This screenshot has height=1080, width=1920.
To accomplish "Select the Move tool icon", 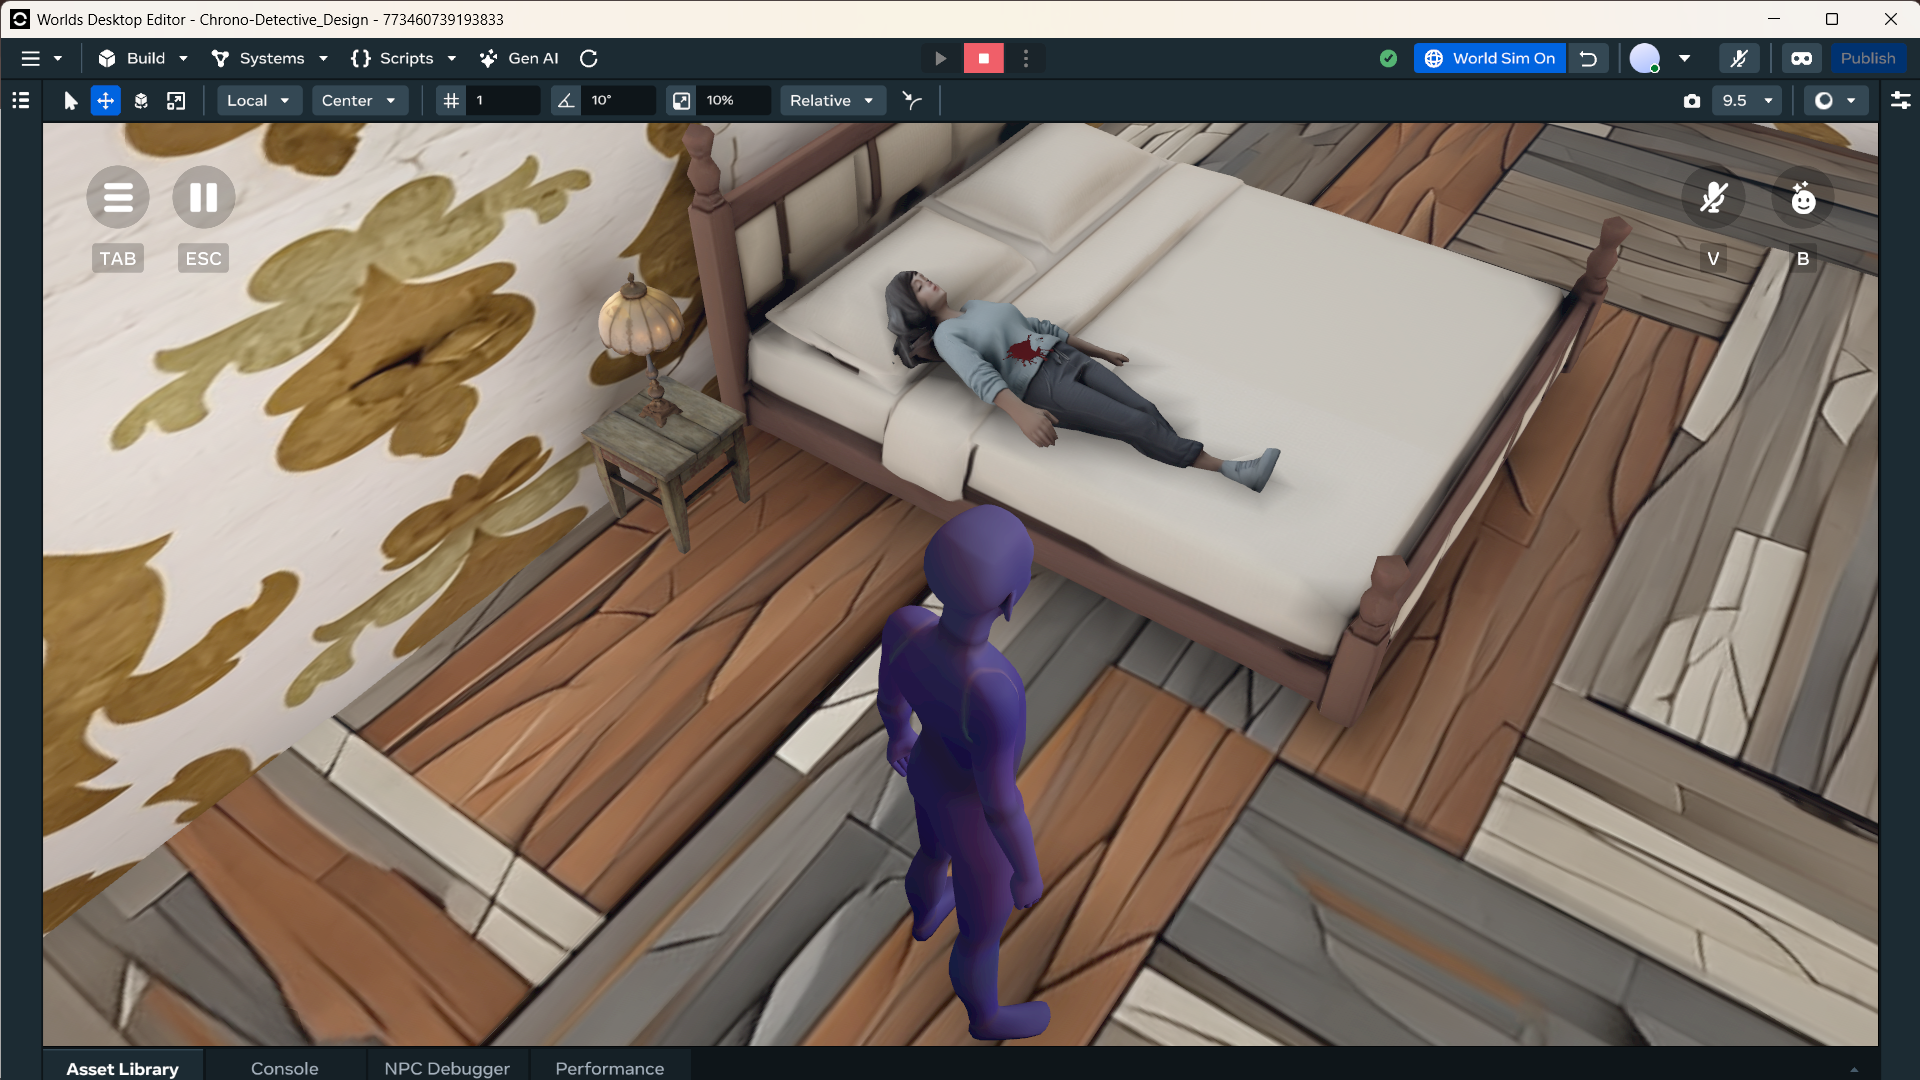I will click(105, 101).
